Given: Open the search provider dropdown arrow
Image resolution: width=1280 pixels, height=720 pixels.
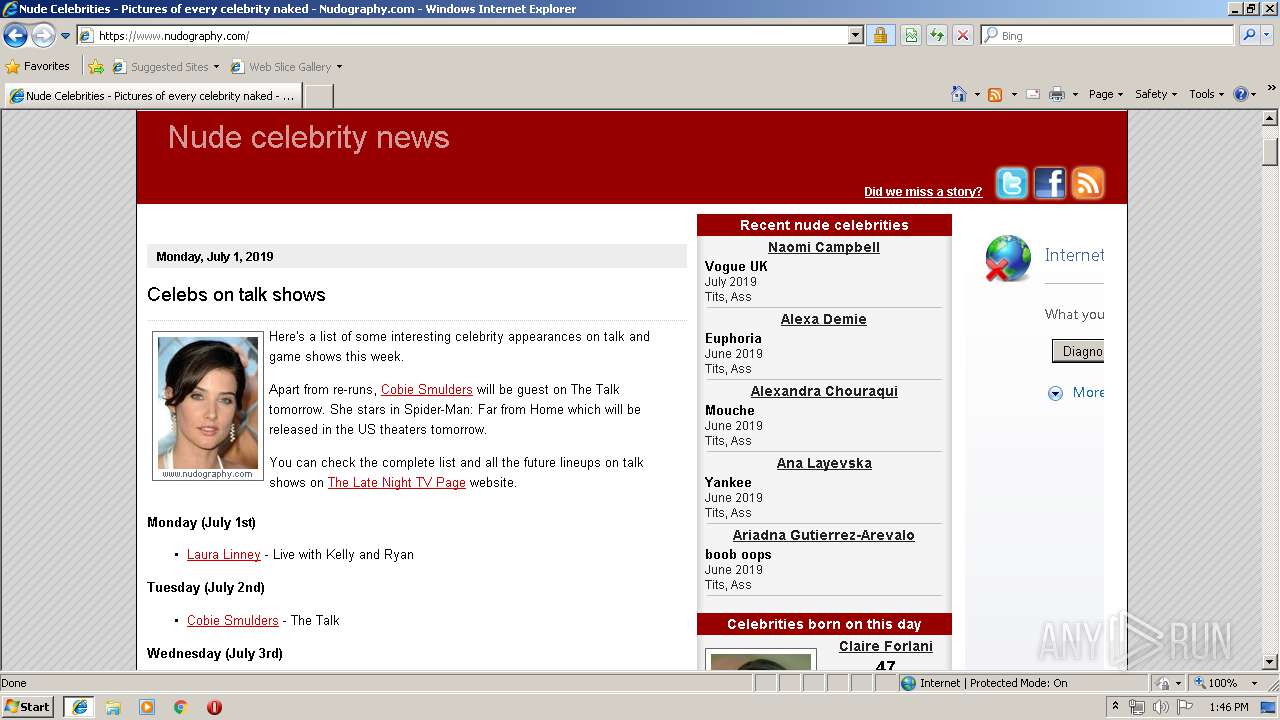Looking at the screenshot, I should pyautogui.click(x=1266, y=36).
